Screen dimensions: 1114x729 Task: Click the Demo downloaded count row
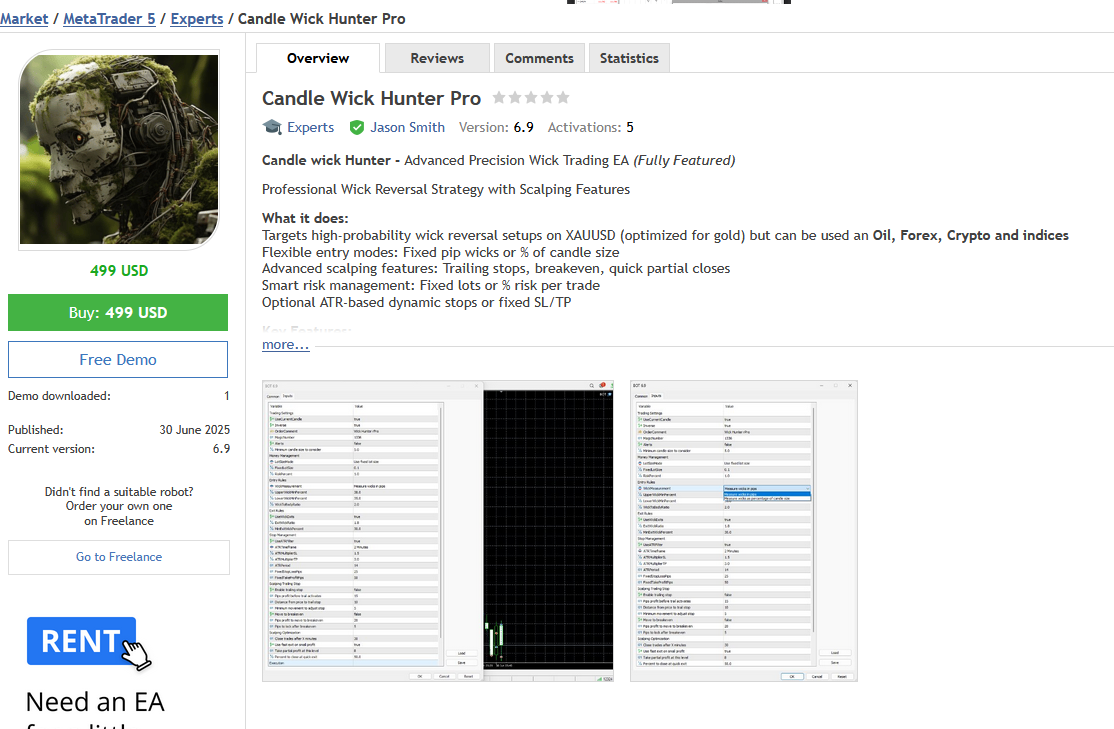pos(119,396)
